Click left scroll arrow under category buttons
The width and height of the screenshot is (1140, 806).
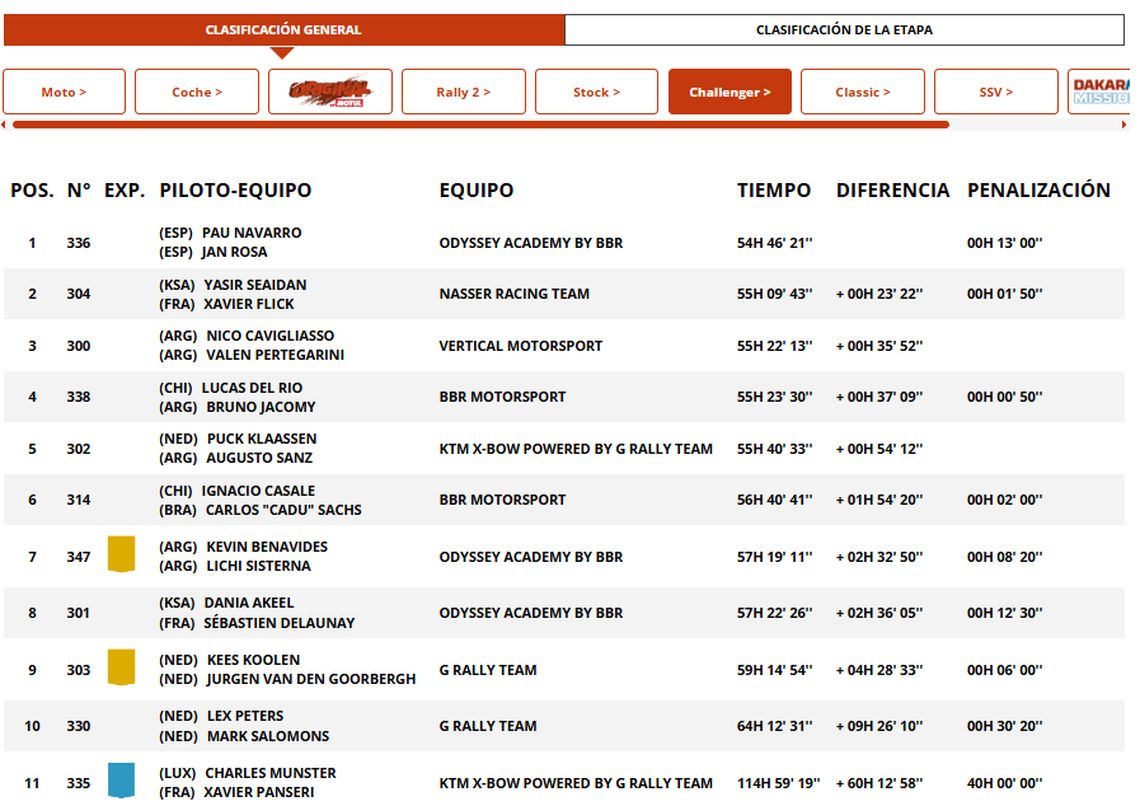pyautogui.click(x=5, y=125)
